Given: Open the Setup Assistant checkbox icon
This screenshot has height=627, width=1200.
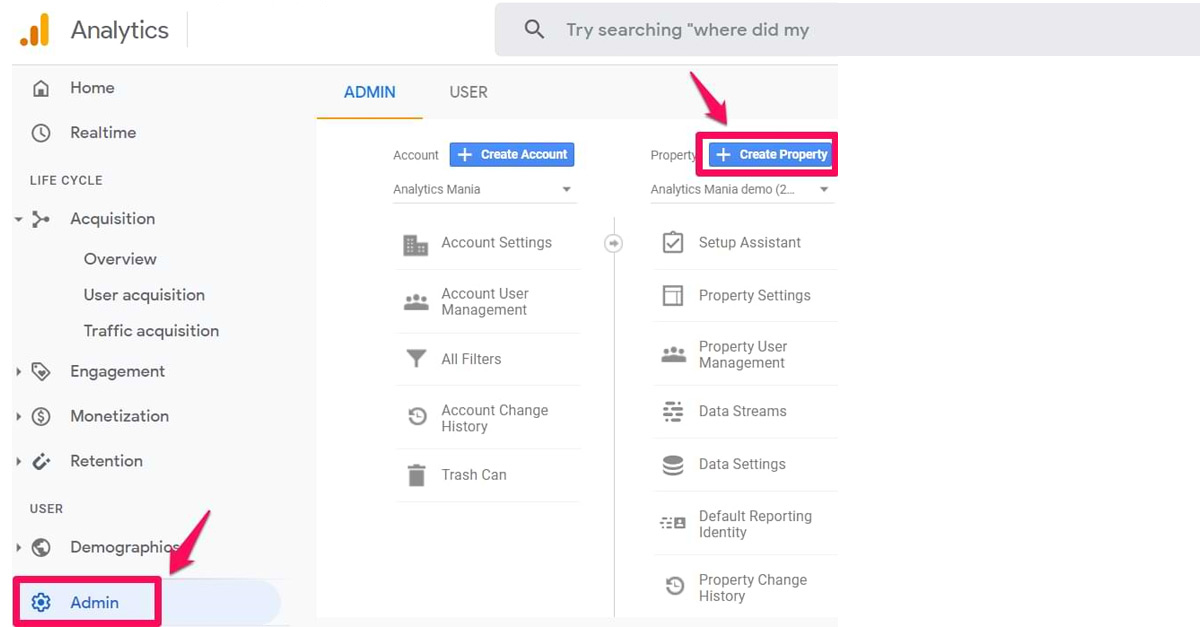Looking at the screenshot, I should tap(673, 242).
